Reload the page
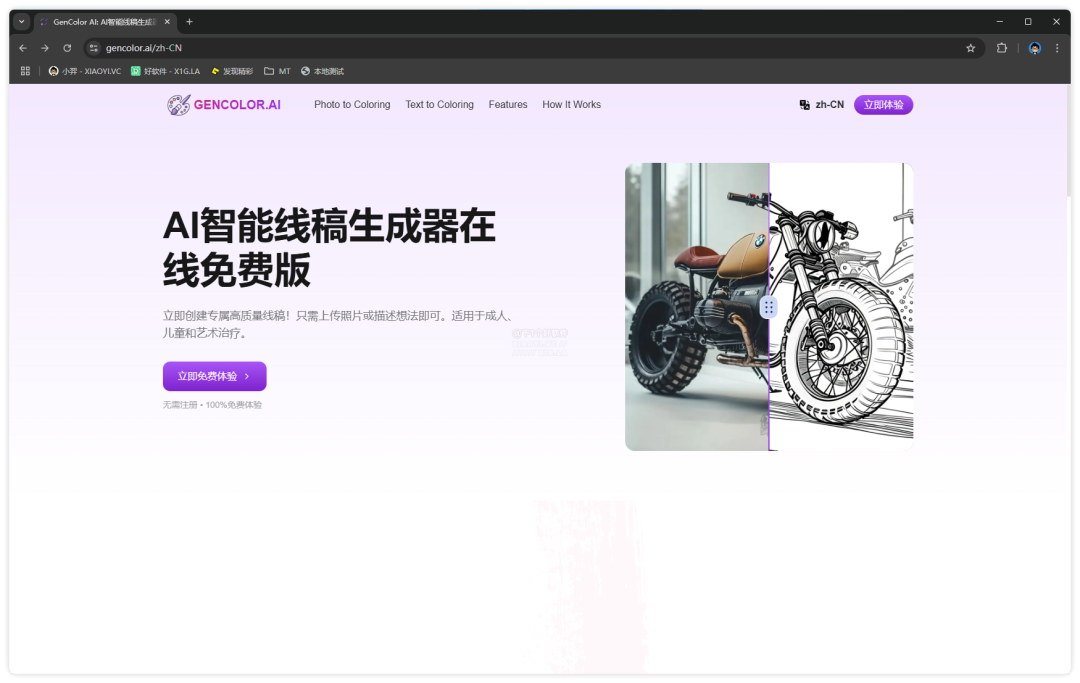 pyautogui.click(x=67, y=48)
